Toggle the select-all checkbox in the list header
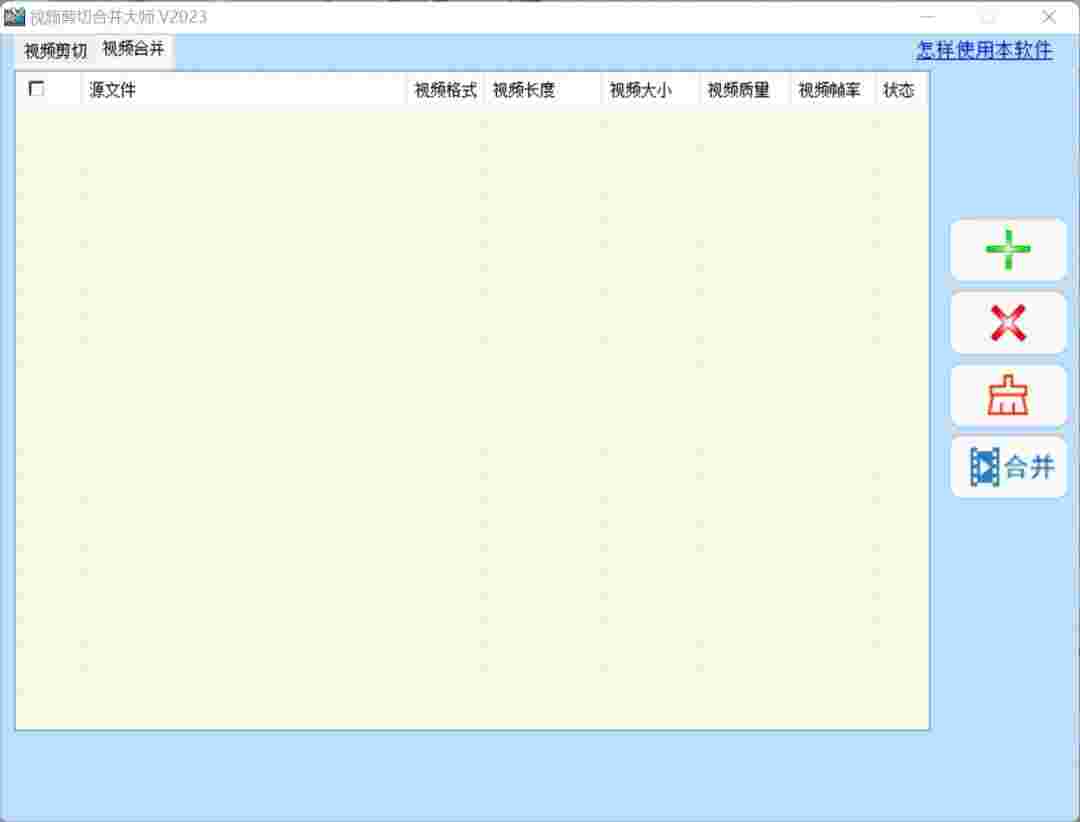The height and width of the screenshot is (822, 1080). click(37, 90)
